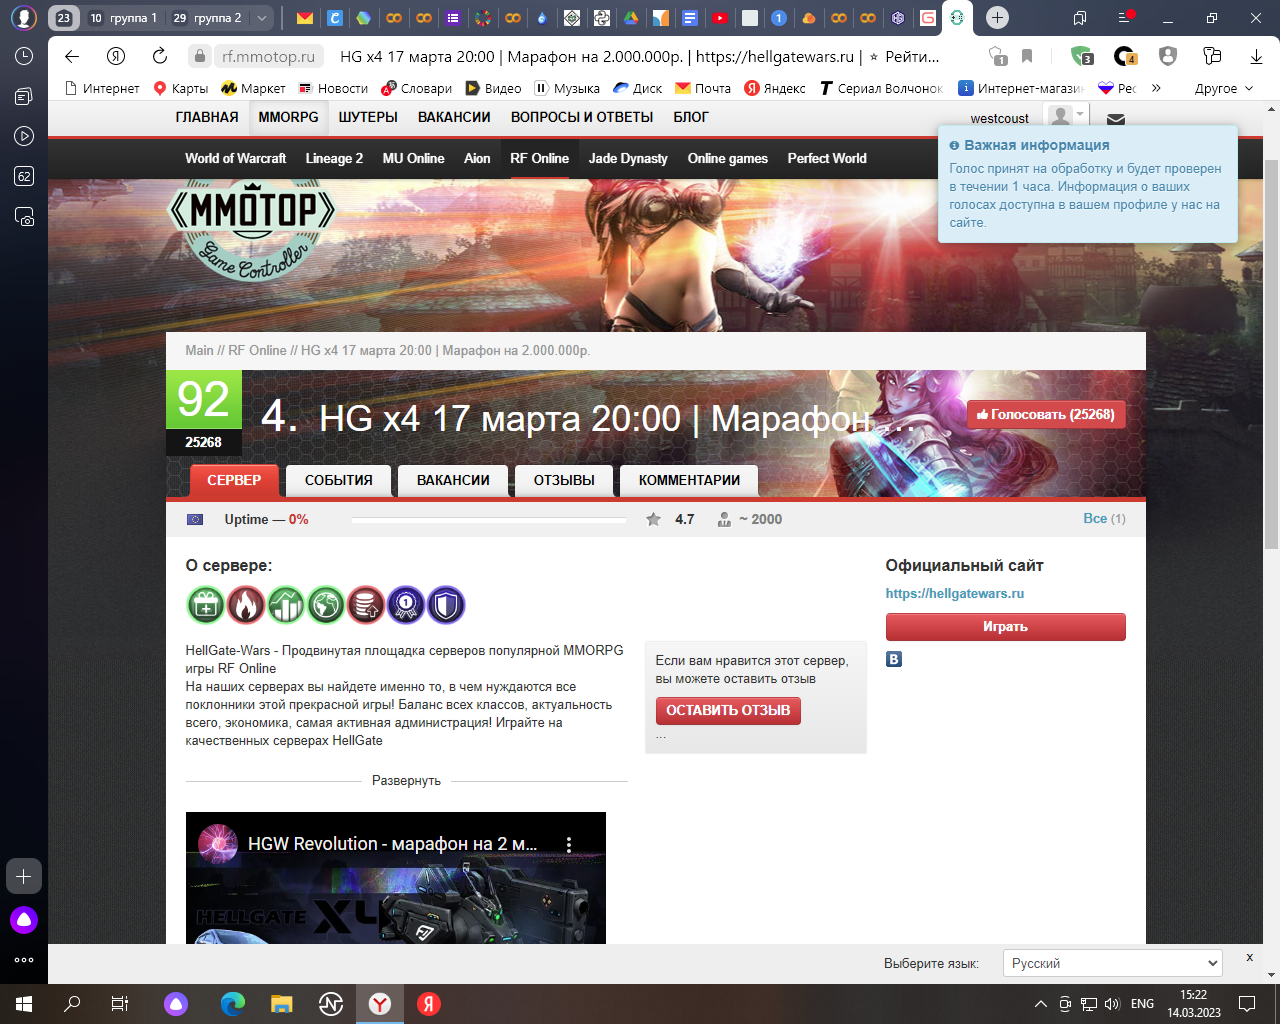Open the "Jade Dynasty" game link
Viewport: 1280px width, 1024px height.
628,158
